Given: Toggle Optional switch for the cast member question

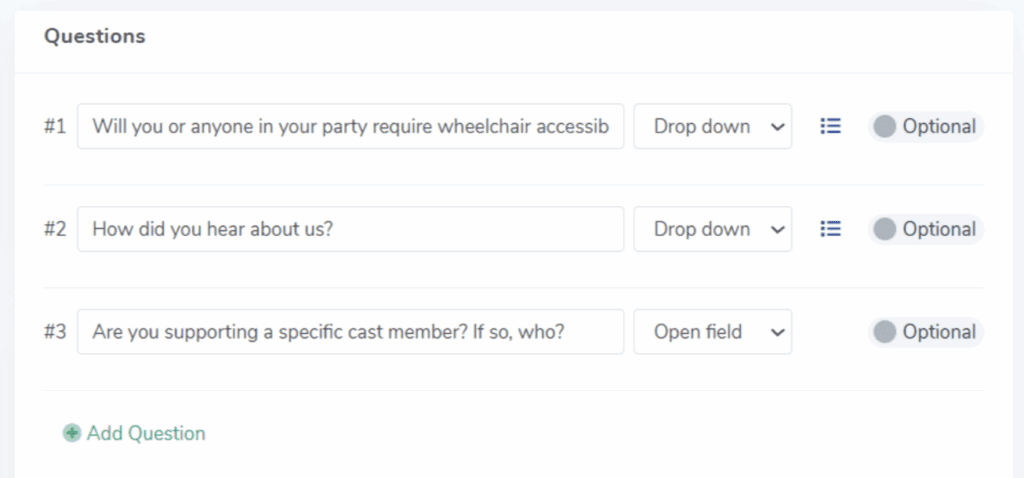Looking at the screenshot, I should 885,332.
